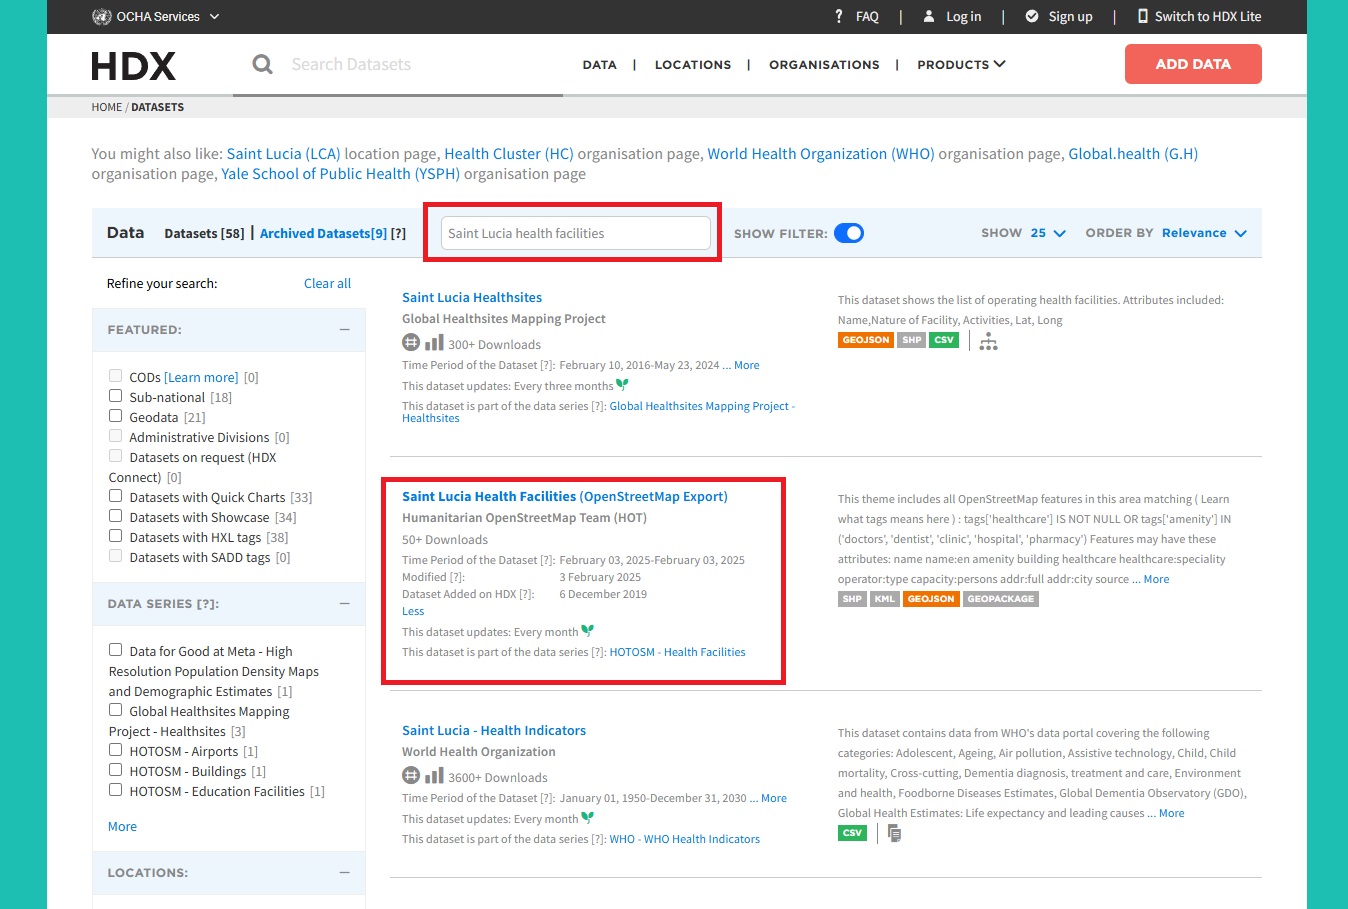Viewport: 1348px width, 909px height.
Task: Click the leaf icon next to Every three months
Action: coord(623,385)
